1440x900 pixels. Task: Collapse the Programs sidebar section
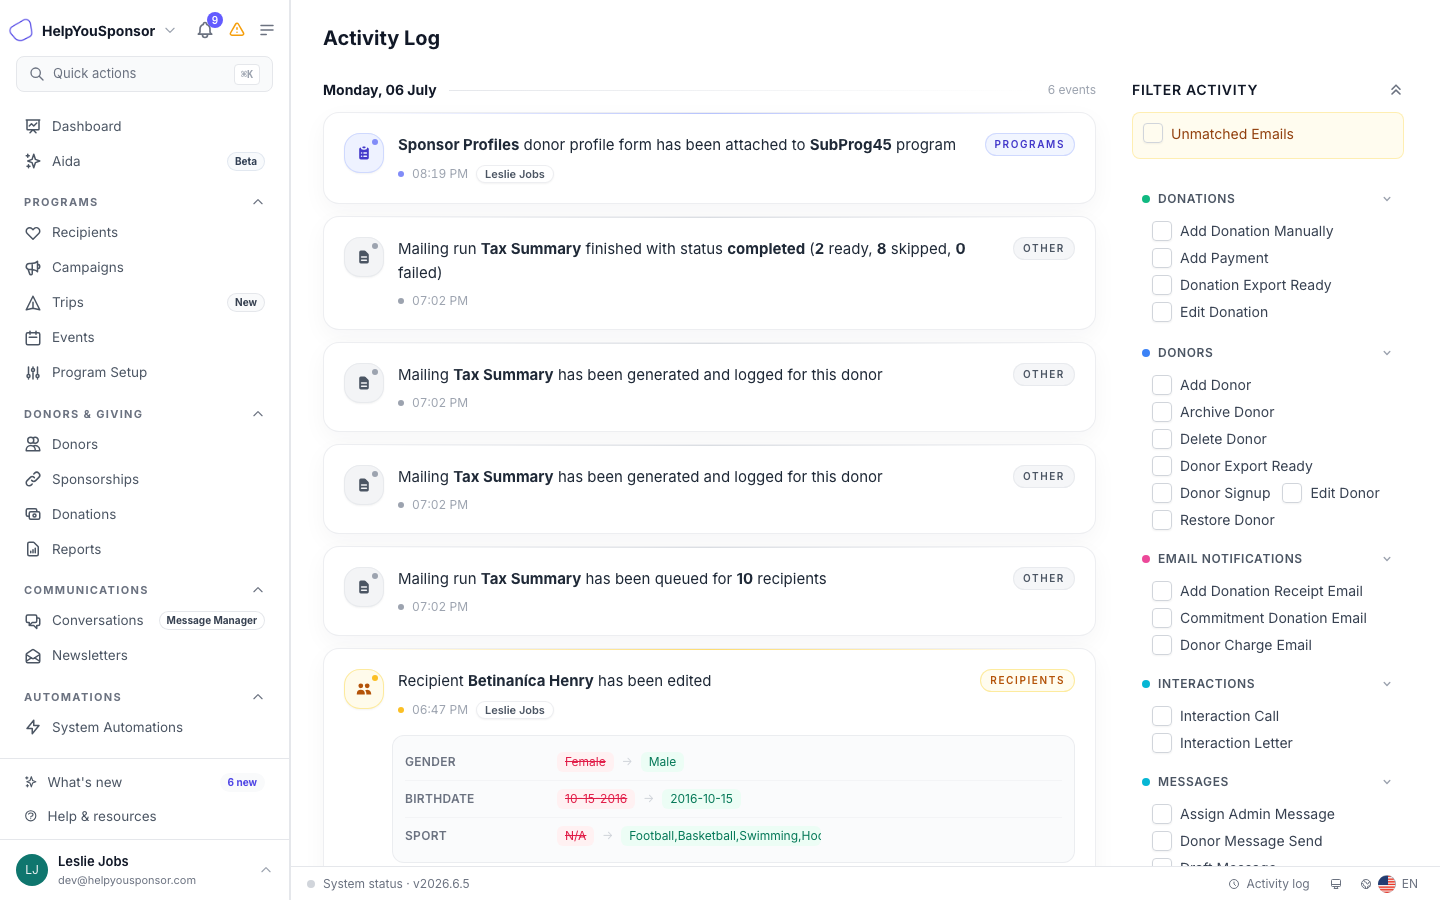click(x=258, y=202)
